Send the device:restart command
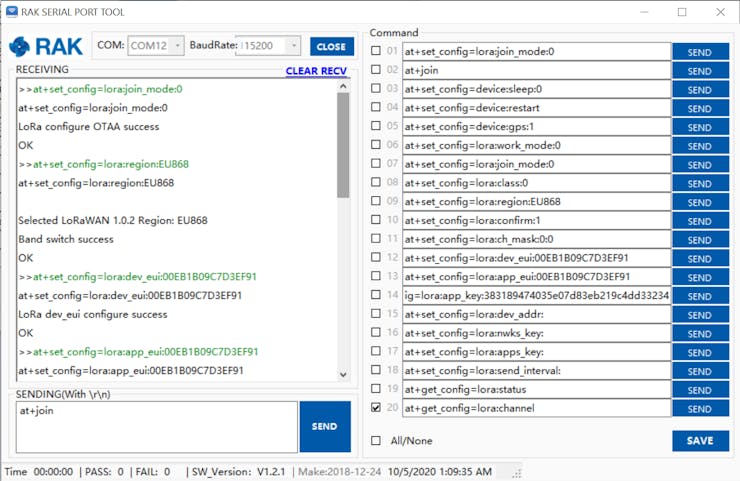Viewport: 740px width, 481px height. 700,108
